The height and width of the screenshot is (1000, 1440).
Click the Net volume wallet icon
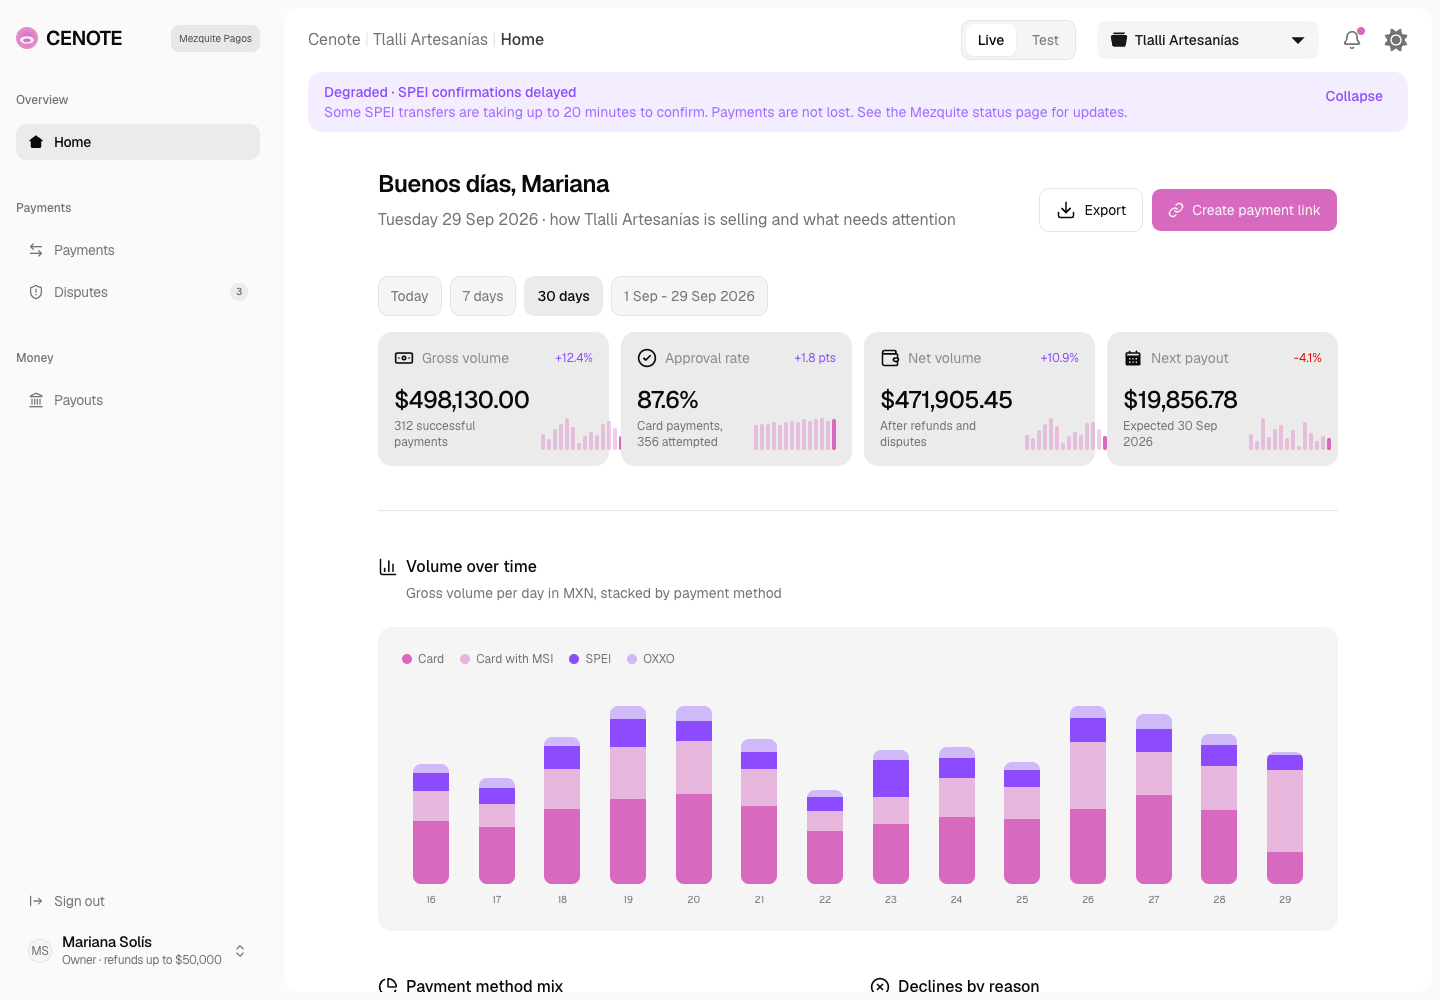(890, 358)
